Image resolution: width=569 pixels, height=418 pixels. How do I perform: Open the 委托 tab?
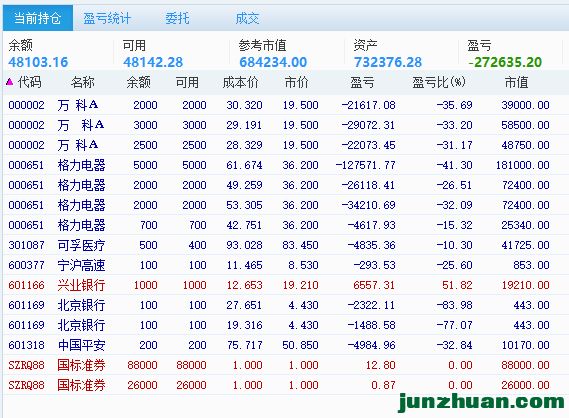click(177, 18)
